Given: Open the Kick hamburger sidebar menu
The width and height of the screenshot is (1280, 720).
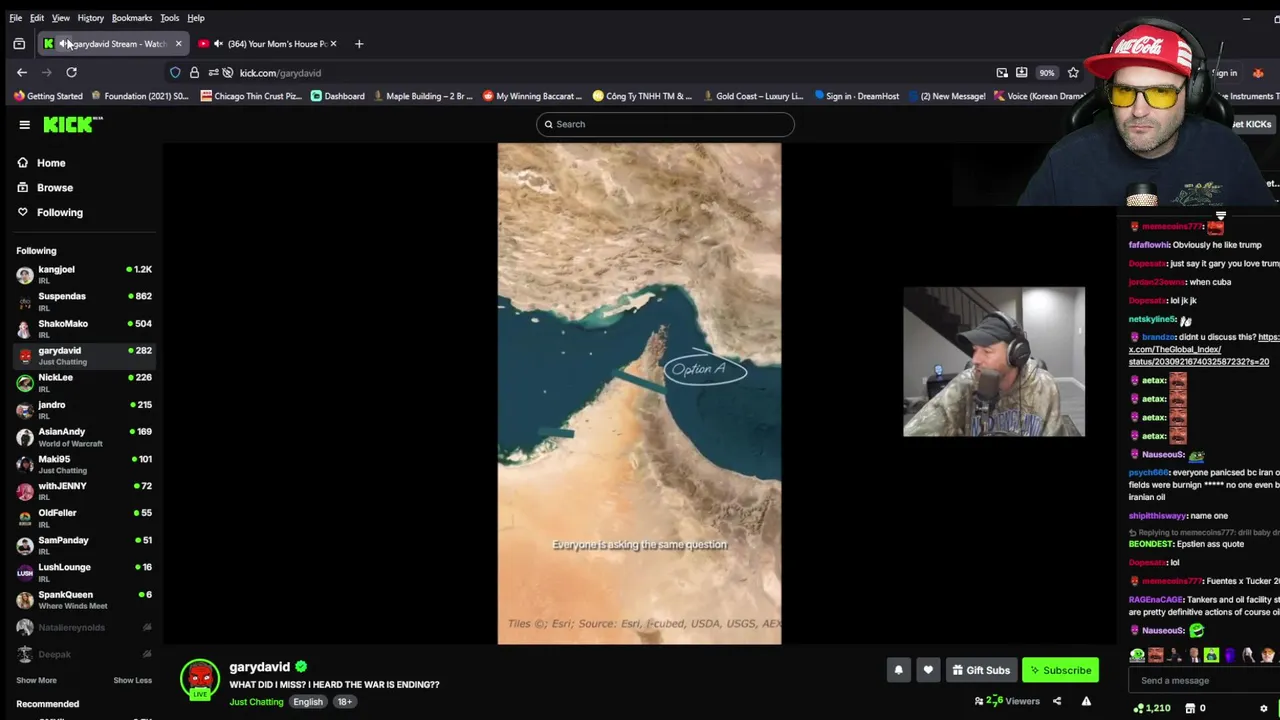Looking at the screenshot, I should tap(24, 125).
